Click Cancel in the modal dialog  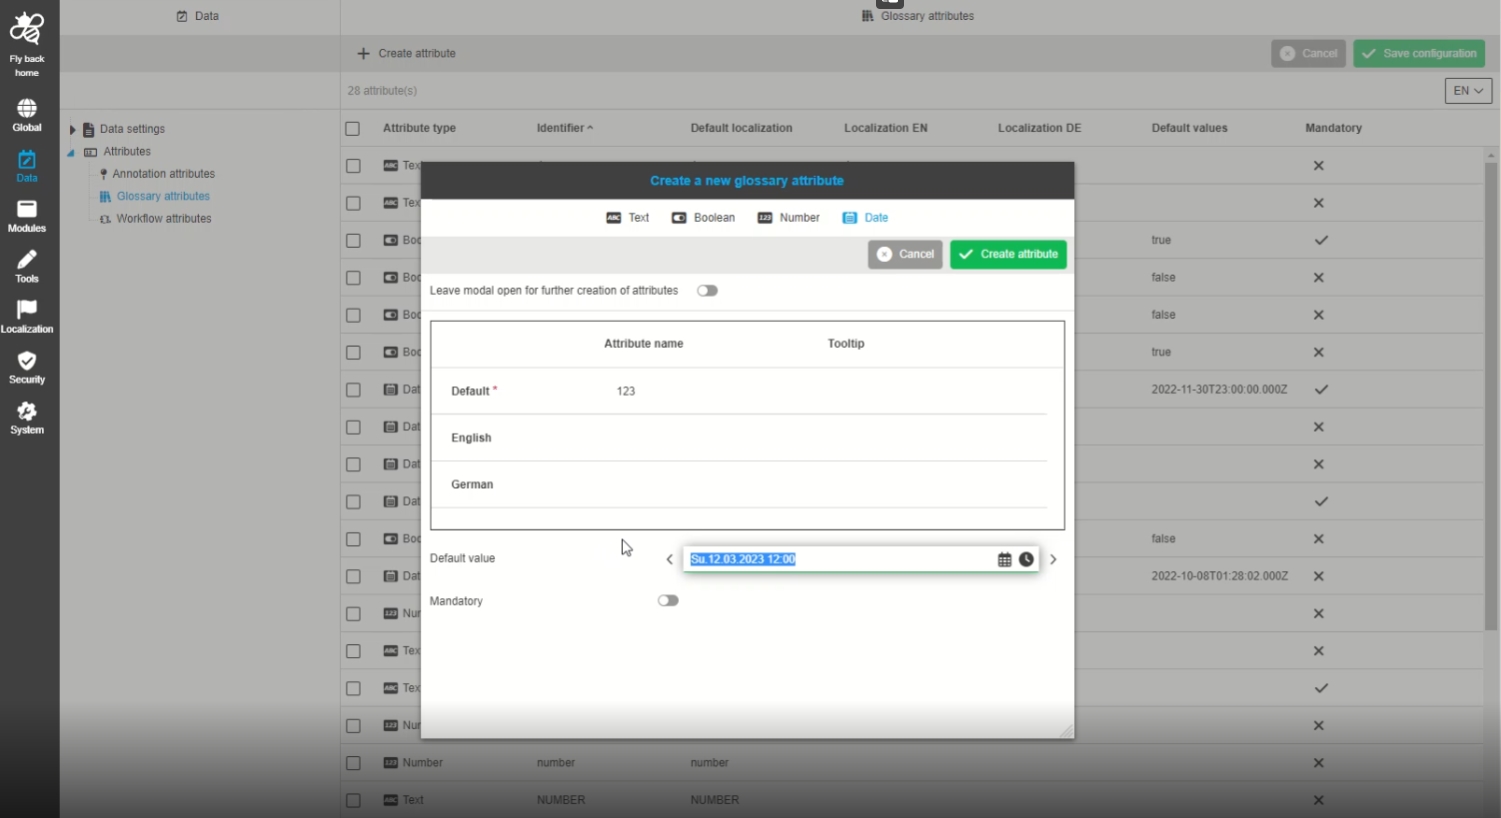tap(905, 254)
